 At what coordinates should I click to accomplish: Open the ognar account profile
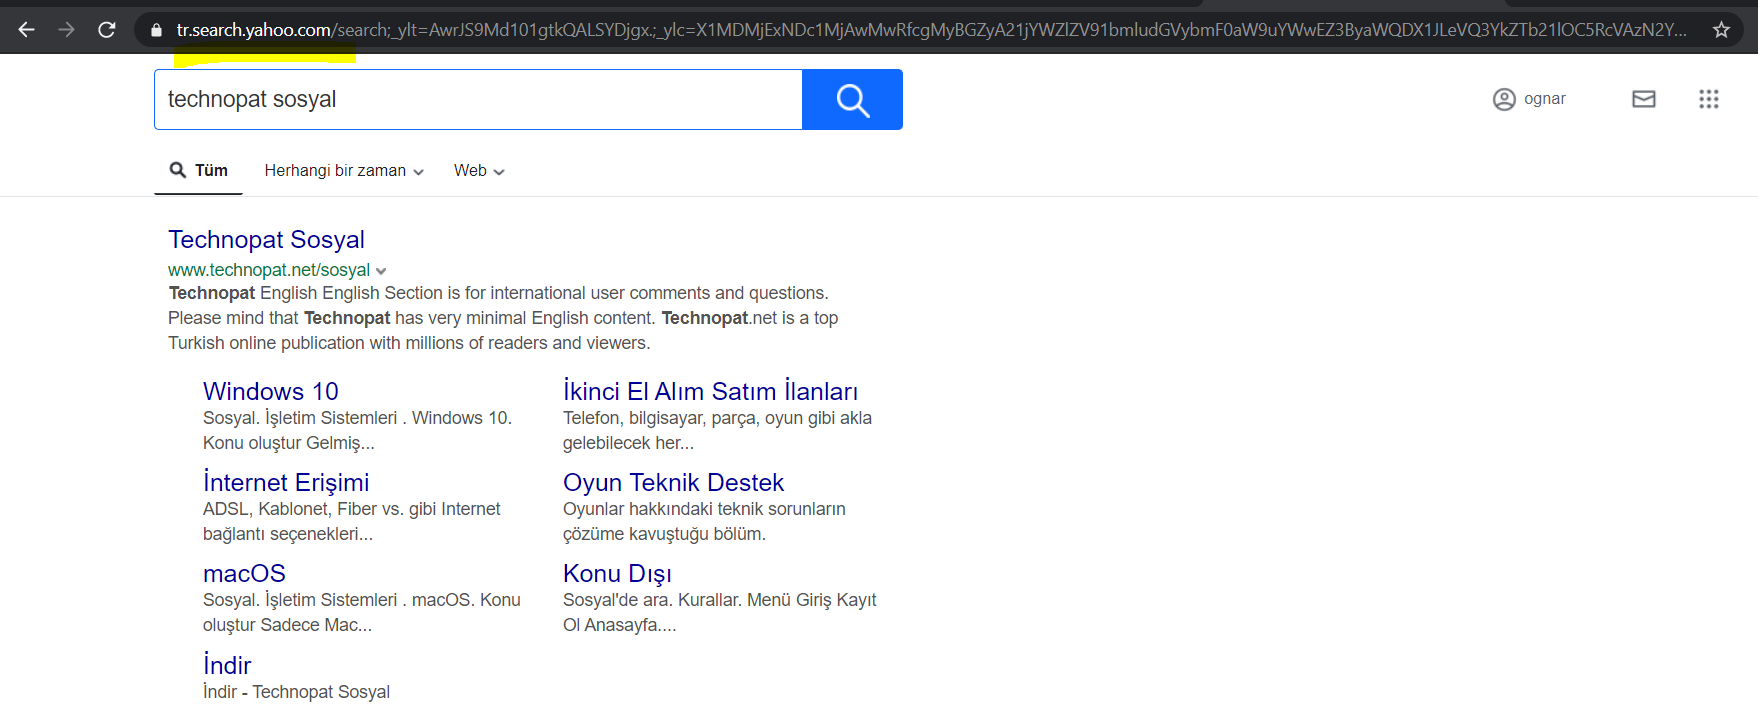[x=1529, y=99]
